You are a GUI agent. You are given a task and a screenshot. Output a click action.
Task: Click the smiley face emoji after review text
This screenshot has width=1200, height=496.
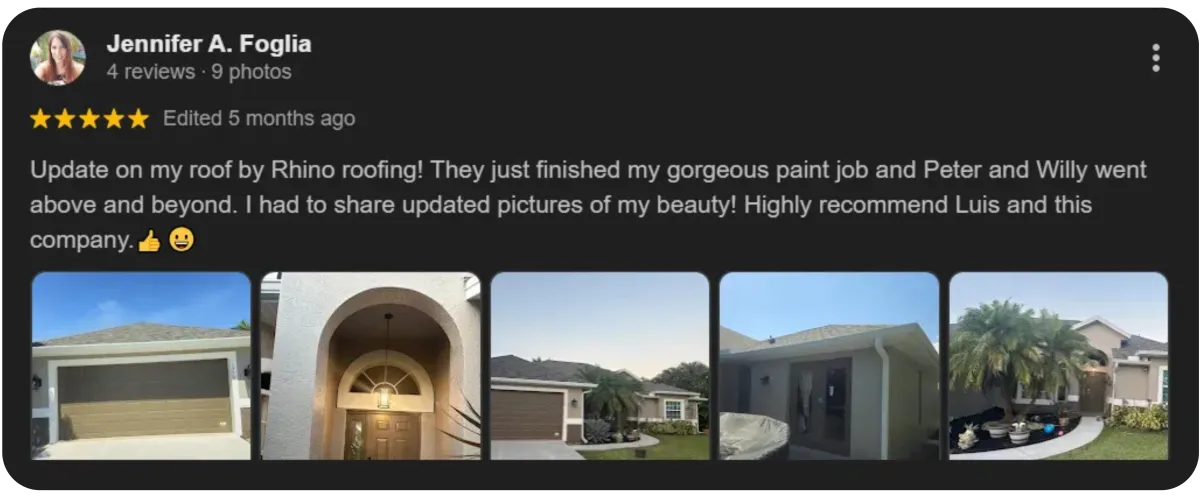coord(181,240)
